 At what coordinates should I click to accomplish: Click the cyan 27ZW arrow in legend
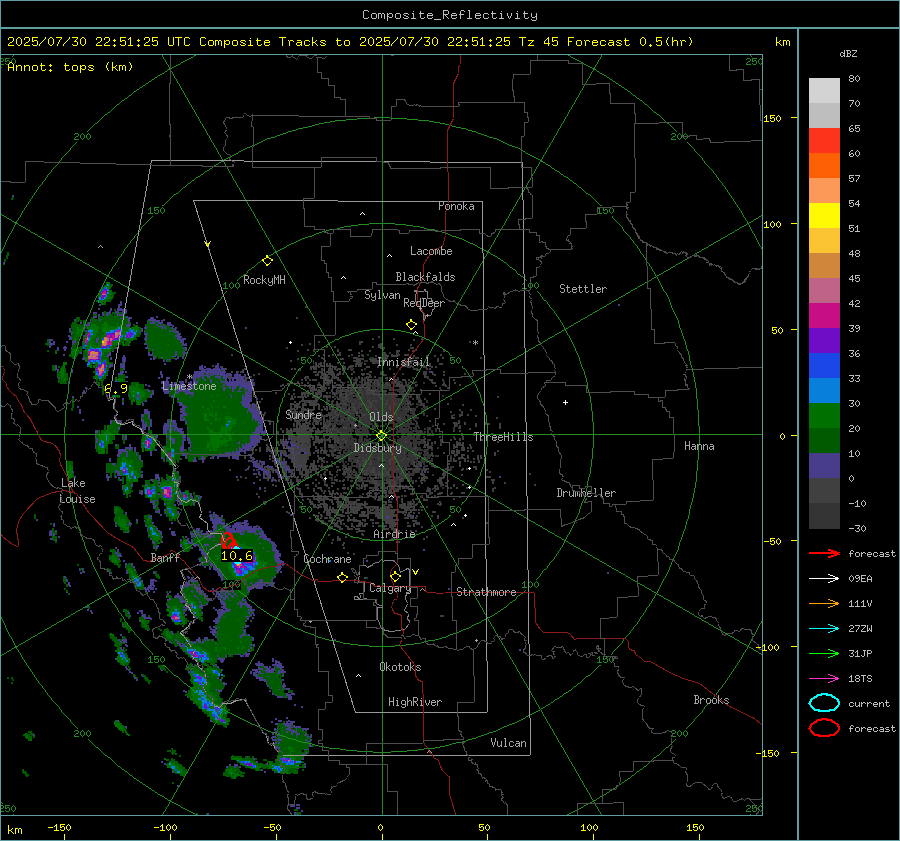(824, 629)
